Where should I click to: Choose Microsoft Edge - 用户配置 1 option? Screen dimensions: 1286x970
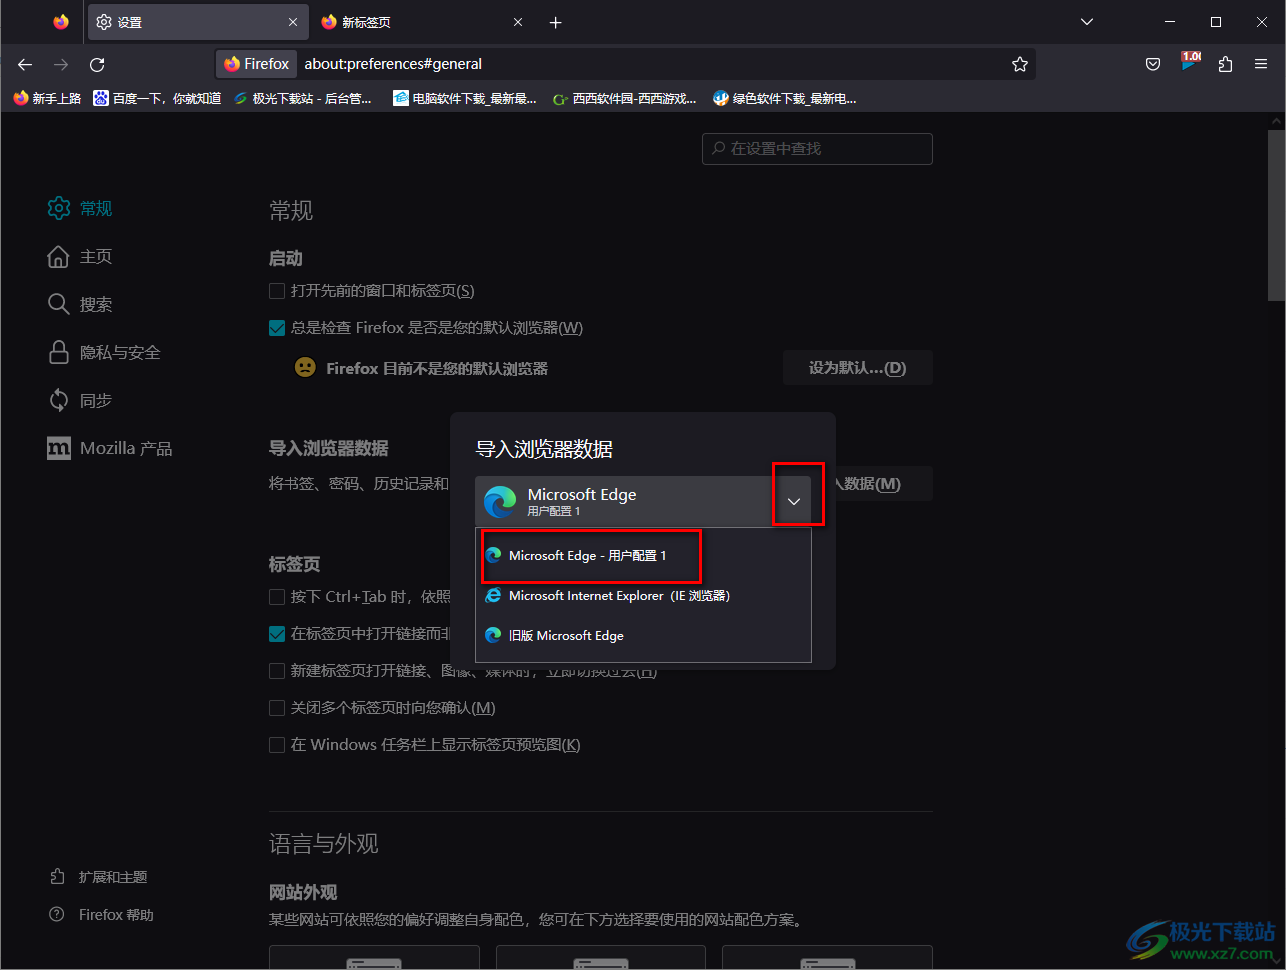pos(643,555)
